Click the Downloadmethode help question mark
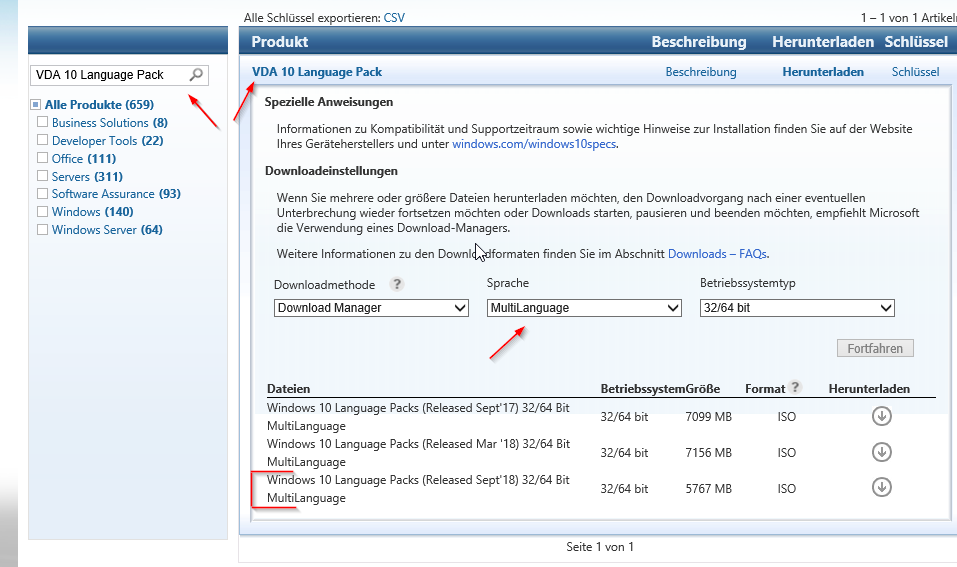This screenshot has width=957, height=567. 397,284
